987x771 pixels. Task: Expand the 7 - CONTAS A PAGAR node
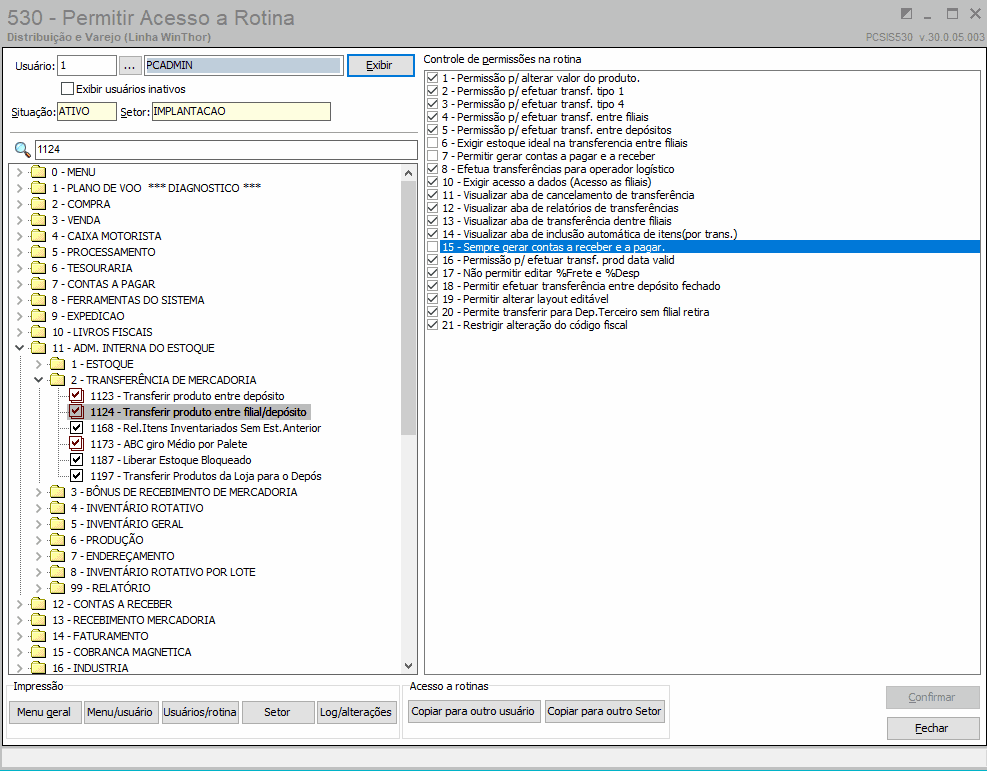(20, 284)
